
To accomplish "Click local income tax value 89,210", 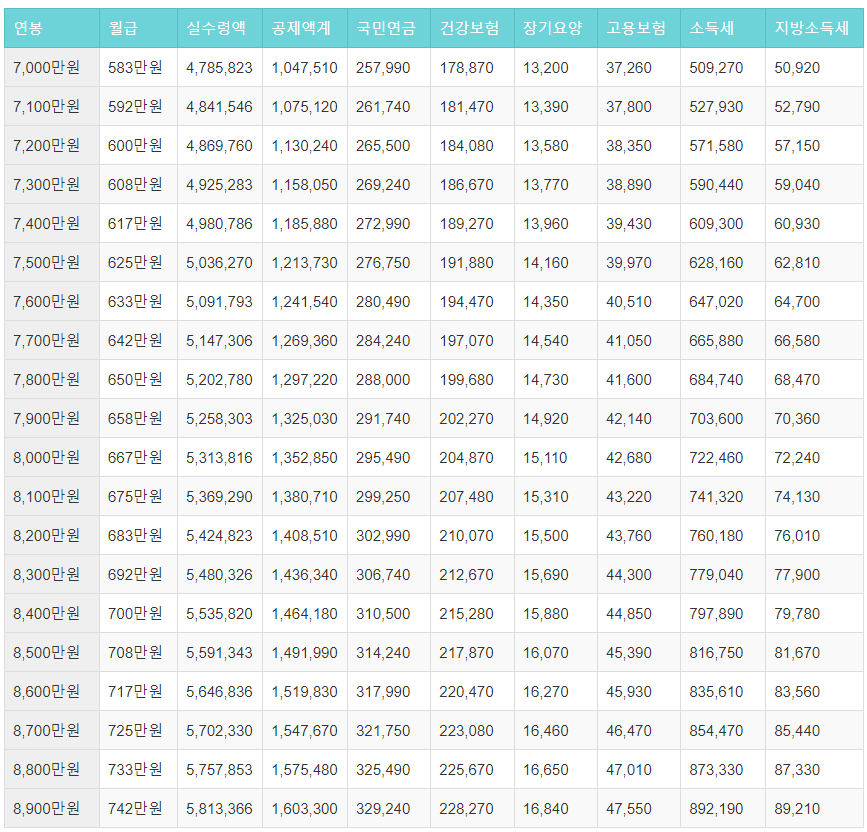I will [x=797, y=809].
